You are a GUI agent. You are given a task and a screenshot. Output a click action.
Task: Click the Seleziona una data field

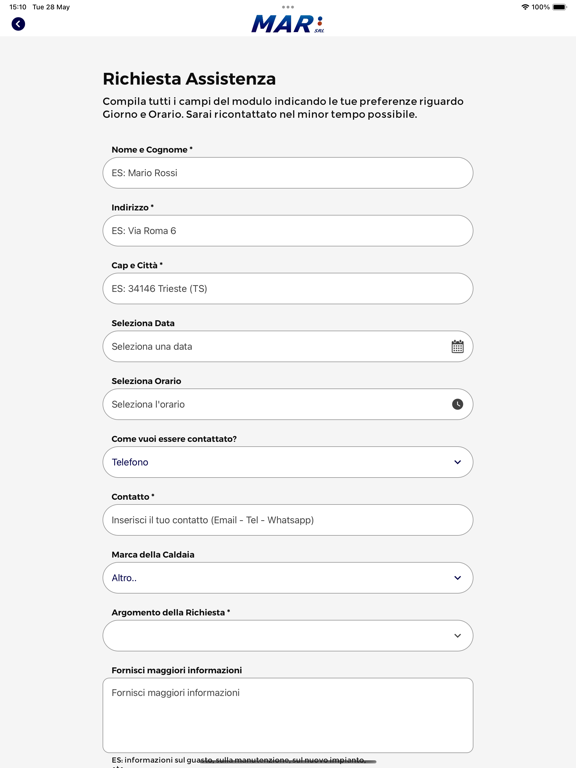click(x=288, y=346)
